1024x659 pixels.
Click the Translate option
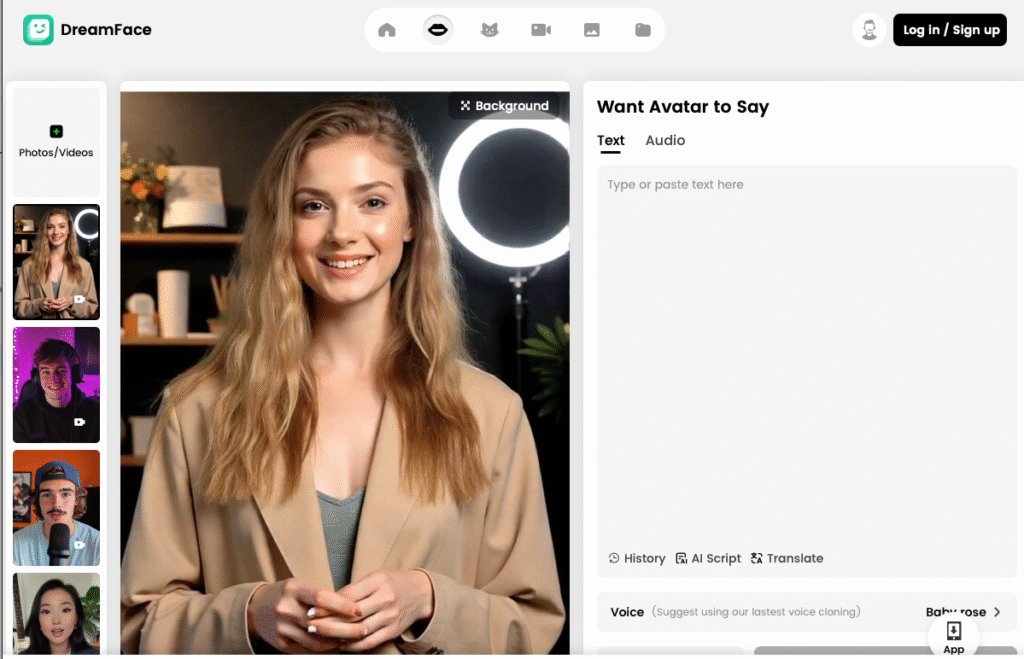(787, 559)
